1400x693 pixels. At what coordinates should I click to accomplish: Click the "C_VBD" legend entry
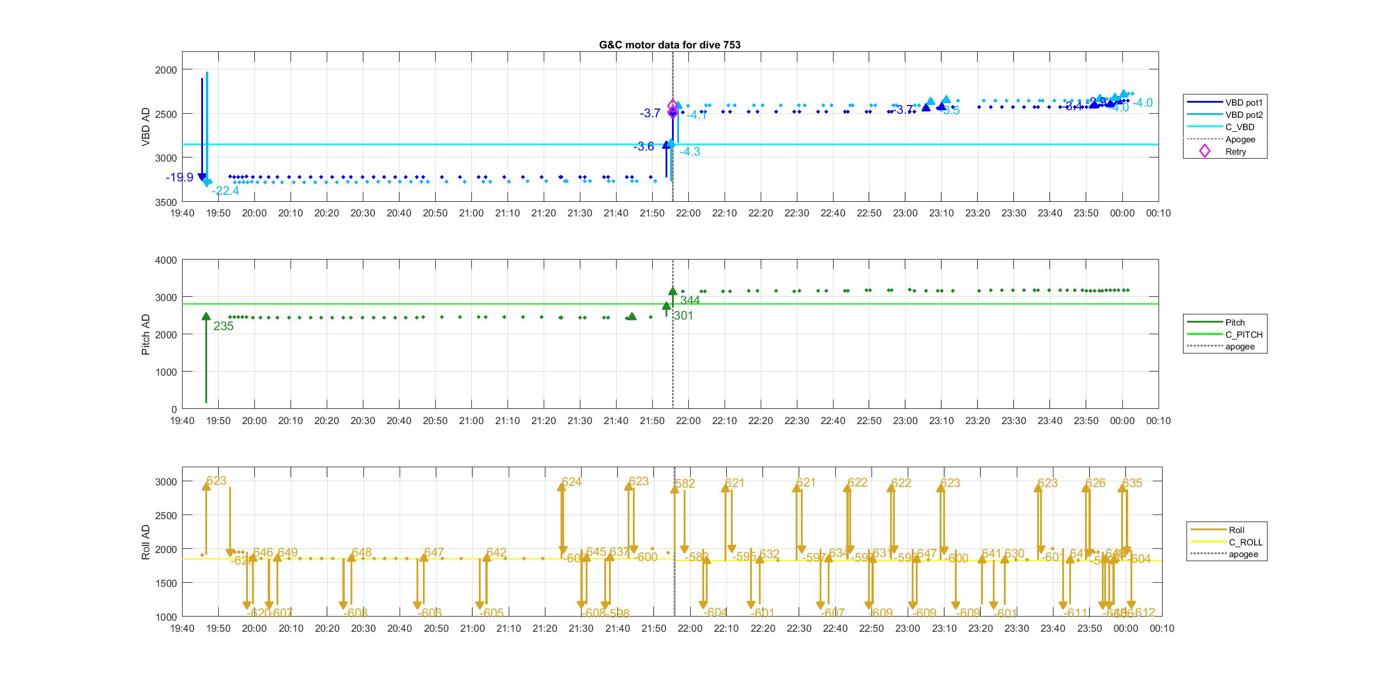click(1240, 127)
